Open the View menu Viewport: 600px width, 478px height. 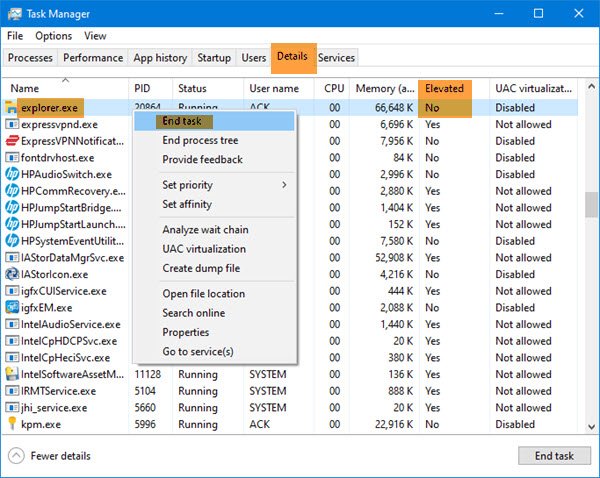[95, 36]
